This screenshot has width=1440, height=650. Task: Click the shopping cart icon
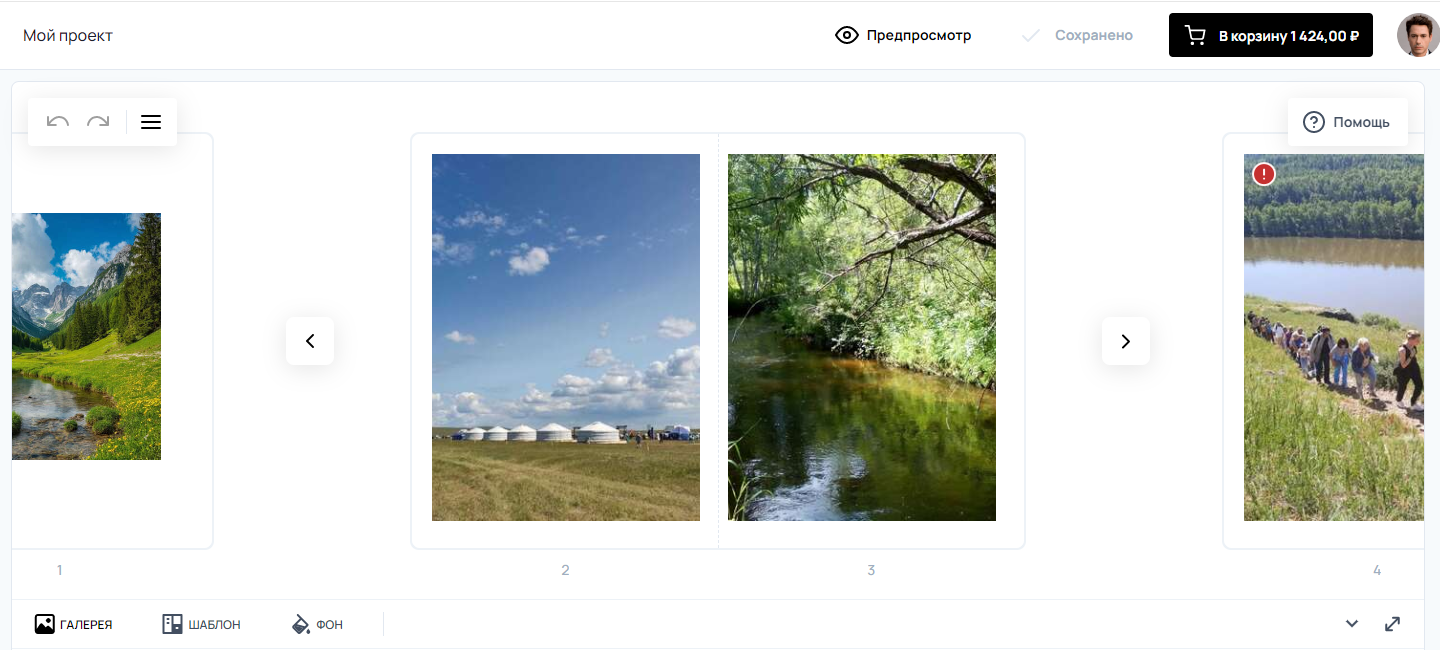click(1195, 36)
